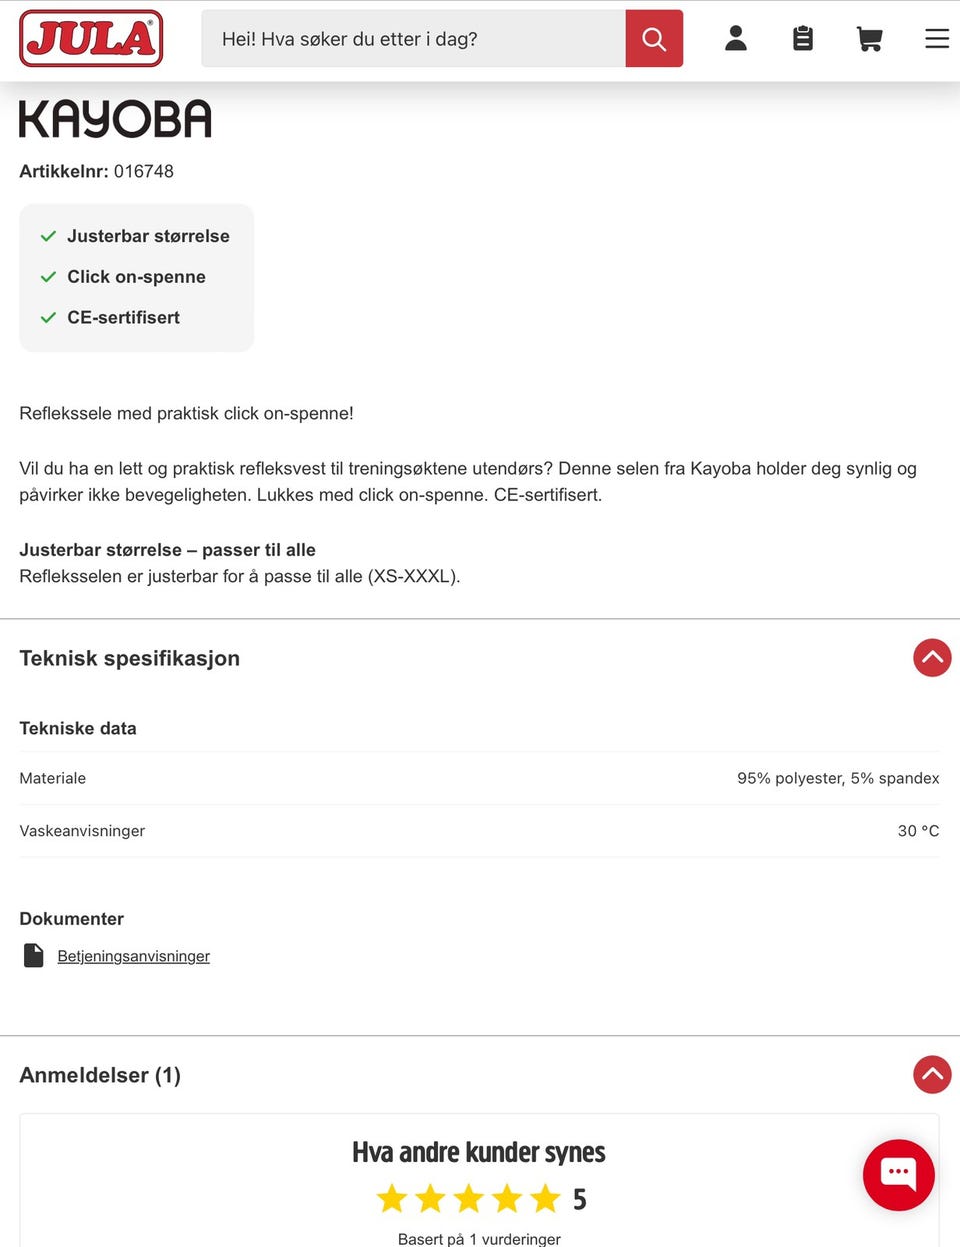This screenshot has width=960, height=1247.
Task: Select the Teknisk spesifikasjon section heading
Action: pyautogui.click(x=129, y=658)
